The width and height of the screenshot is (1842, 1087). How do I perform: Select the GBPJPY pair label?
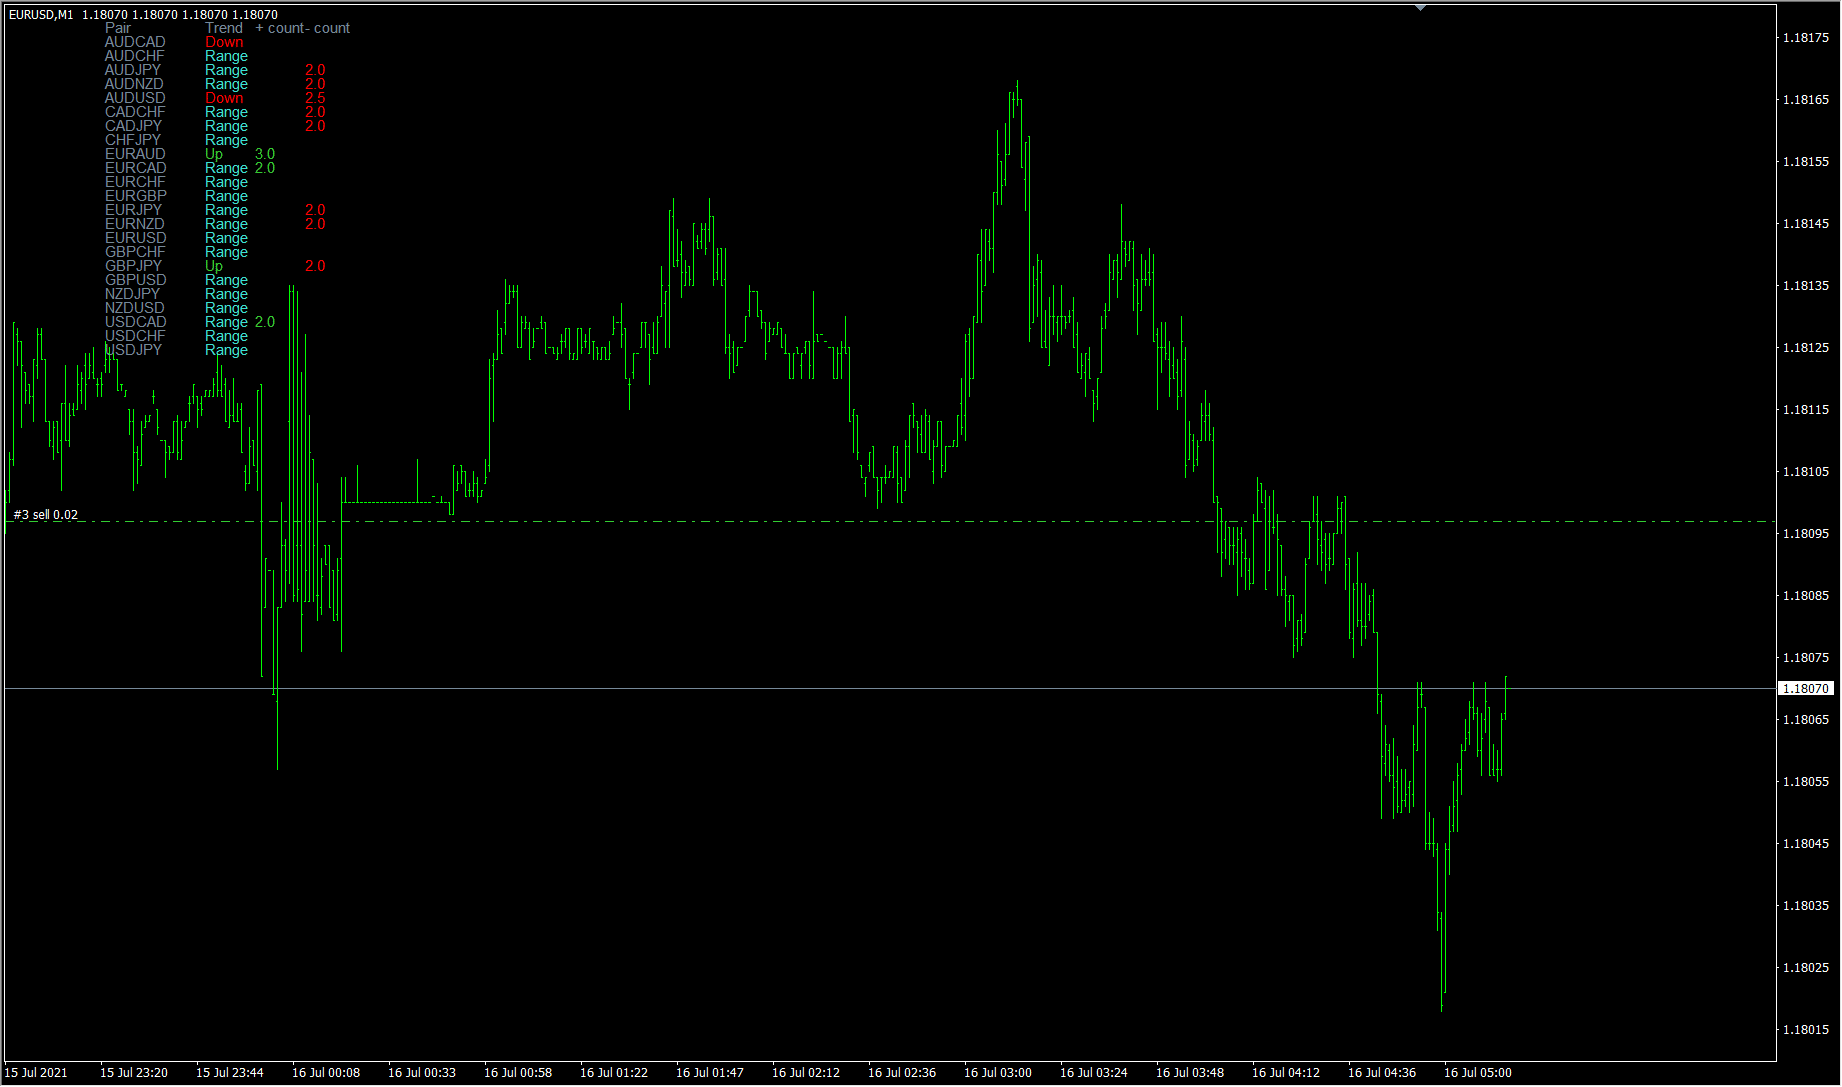[x=133, y=266]
